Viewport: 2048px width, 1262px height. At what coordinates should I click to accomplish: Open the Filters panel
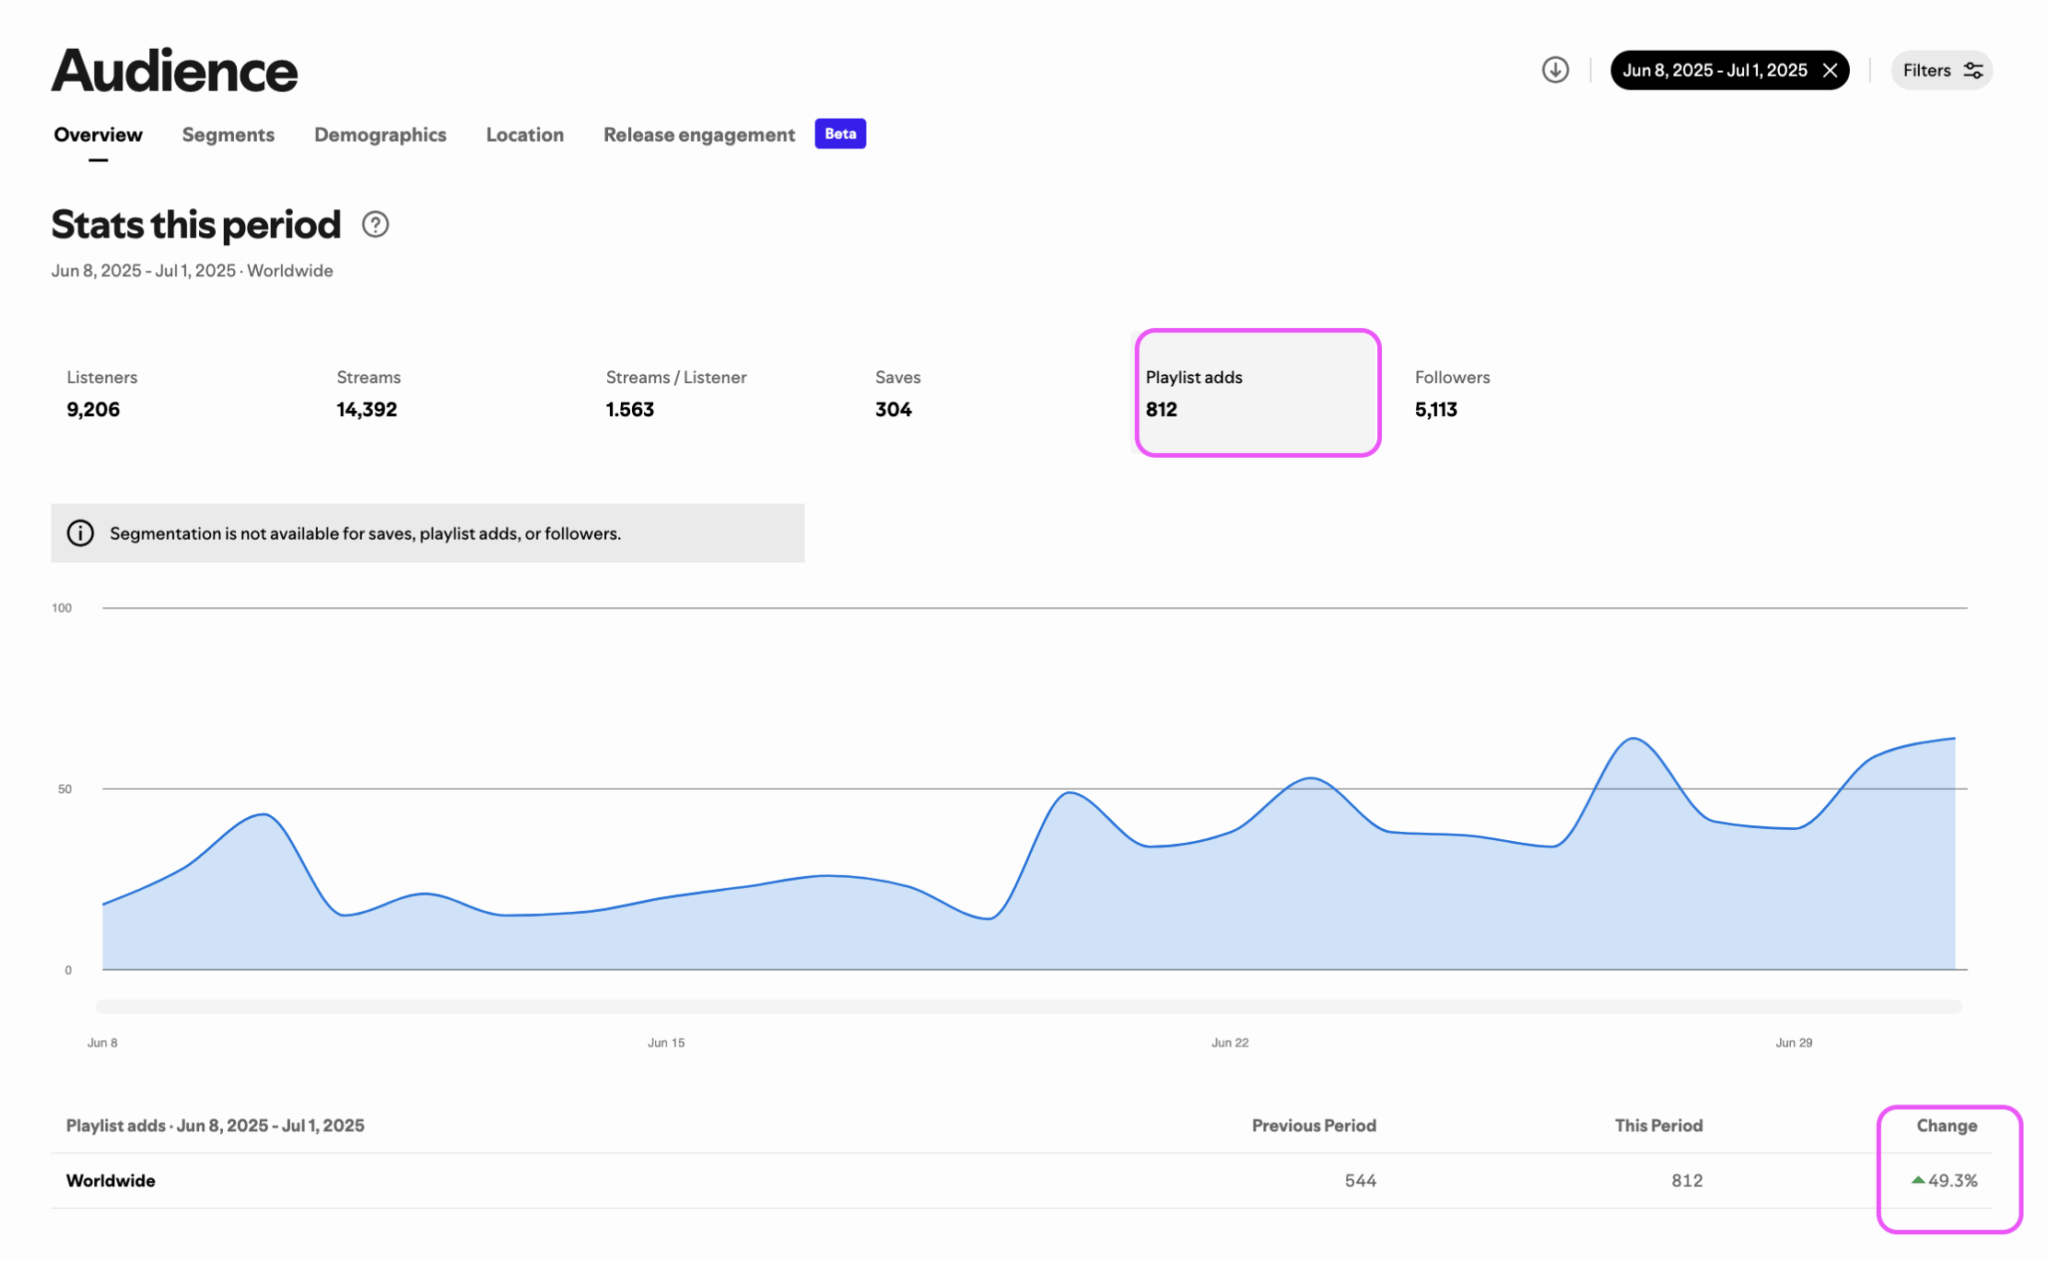[x=1941, y=70]
